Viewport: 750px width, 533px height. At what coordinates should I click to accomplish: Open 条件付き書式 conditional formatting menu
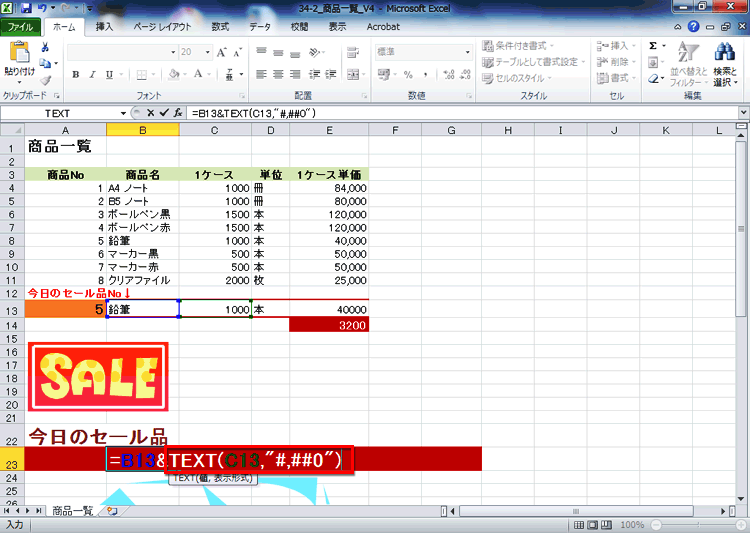(518, 46)
